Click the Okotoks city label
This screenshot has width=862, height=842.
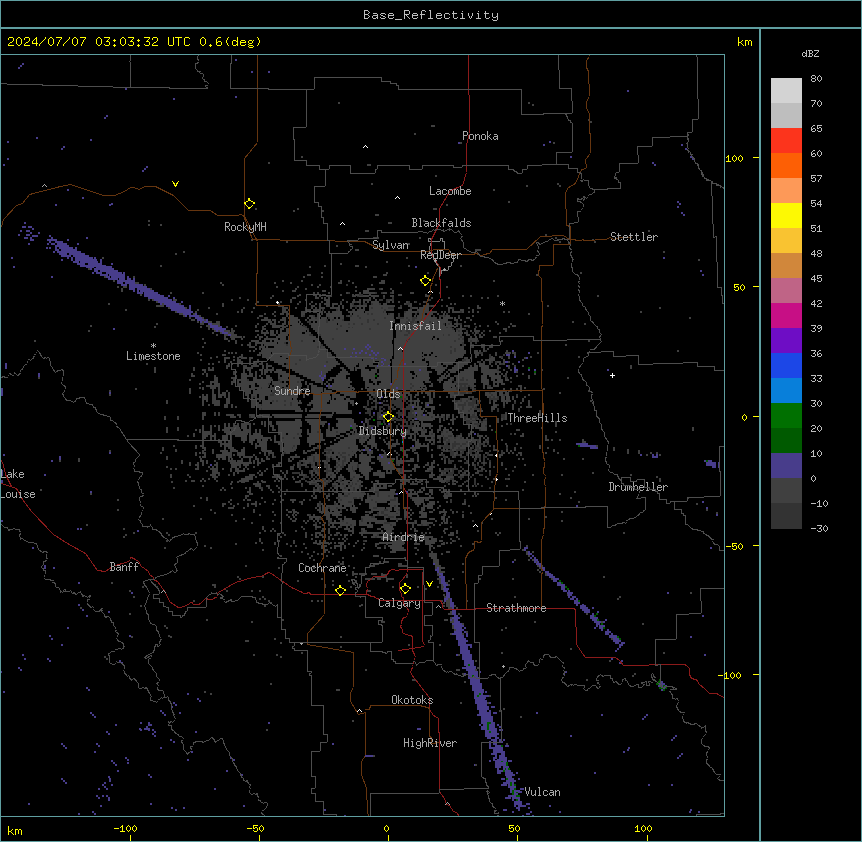click(x=412, y=700)
